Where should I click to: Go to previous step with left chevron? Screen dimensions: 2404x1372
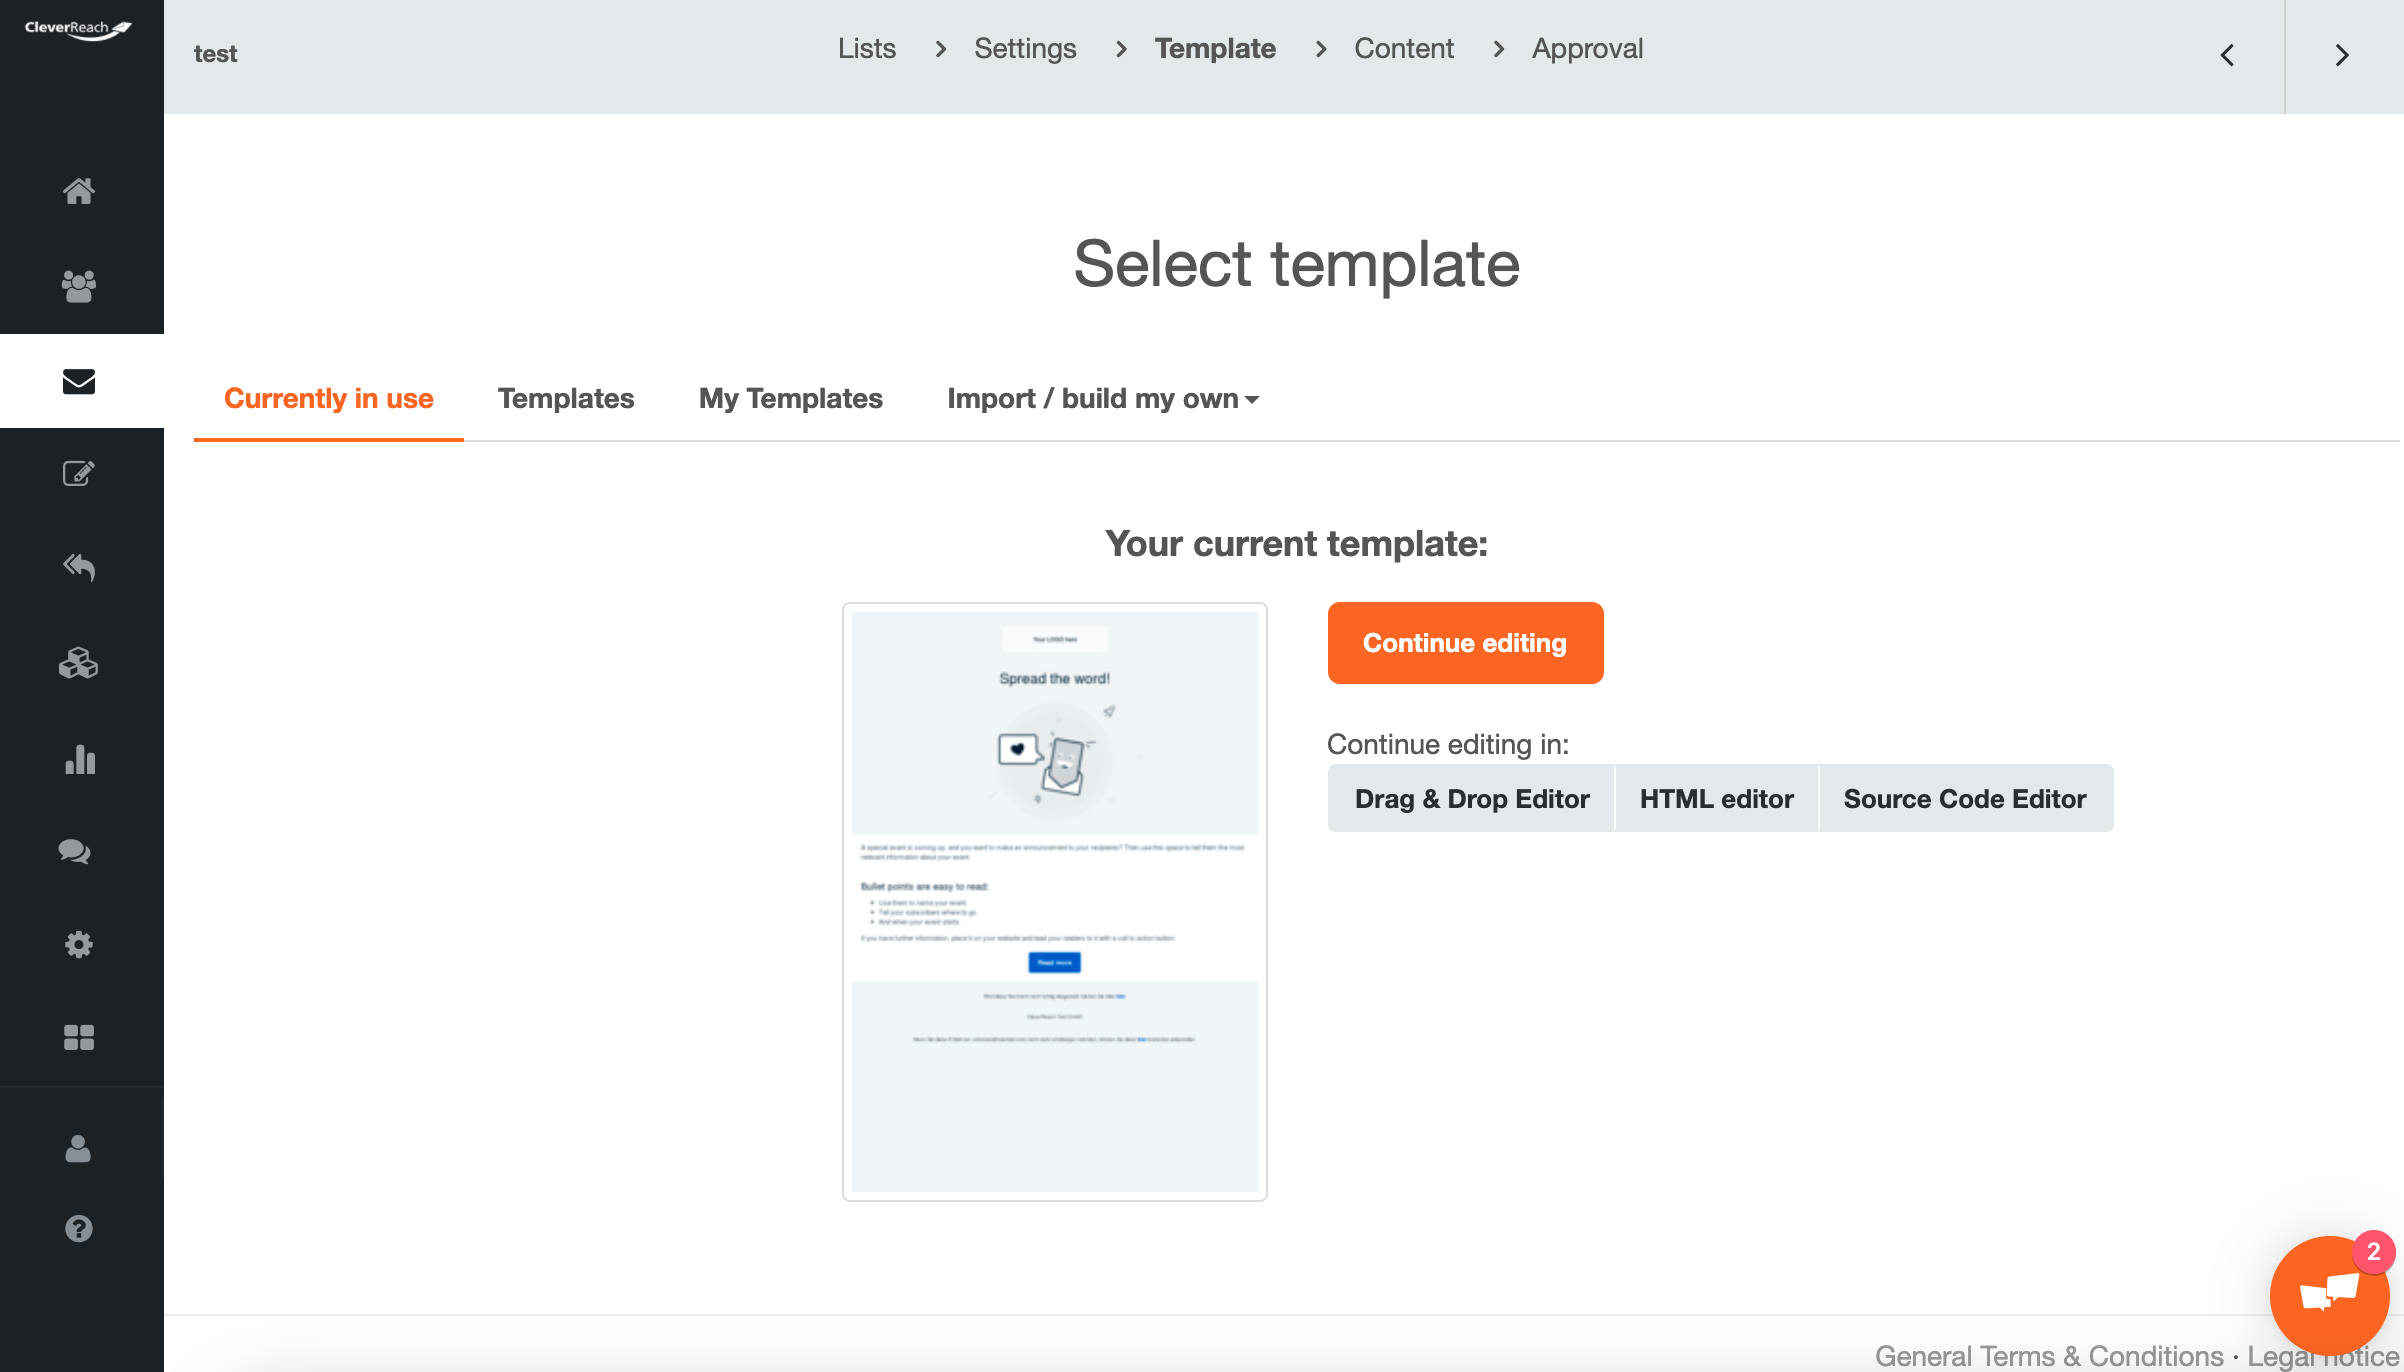coord(2227,56)
